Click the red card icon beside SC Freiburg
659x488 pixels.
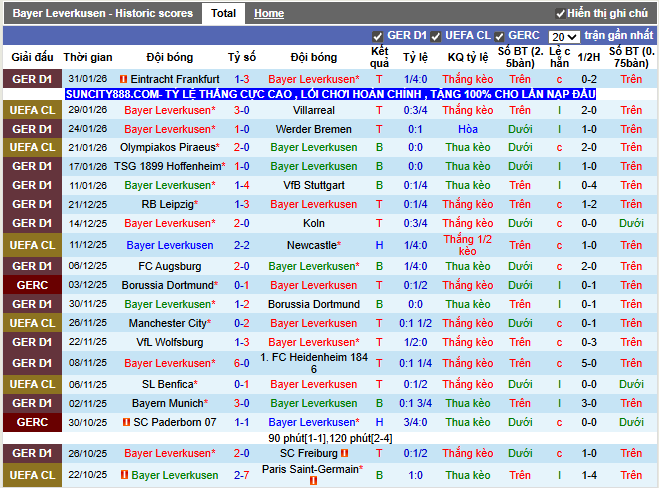345,453
